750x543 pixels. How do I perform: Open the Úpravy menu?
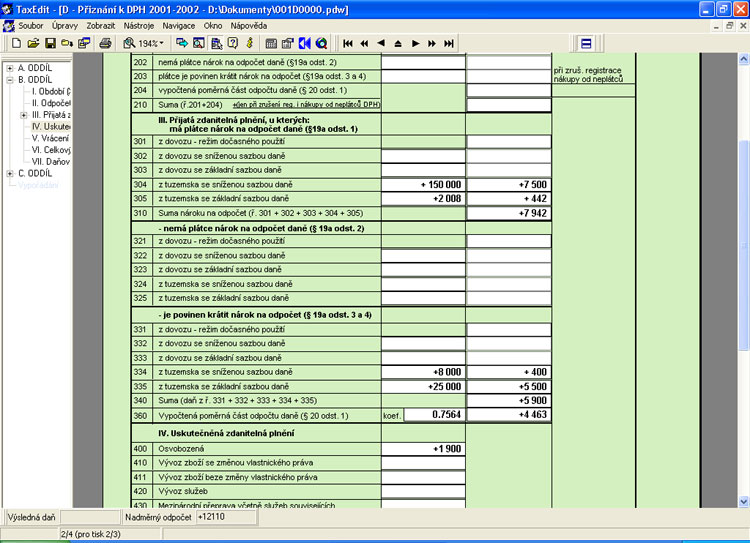click(65, 26)
